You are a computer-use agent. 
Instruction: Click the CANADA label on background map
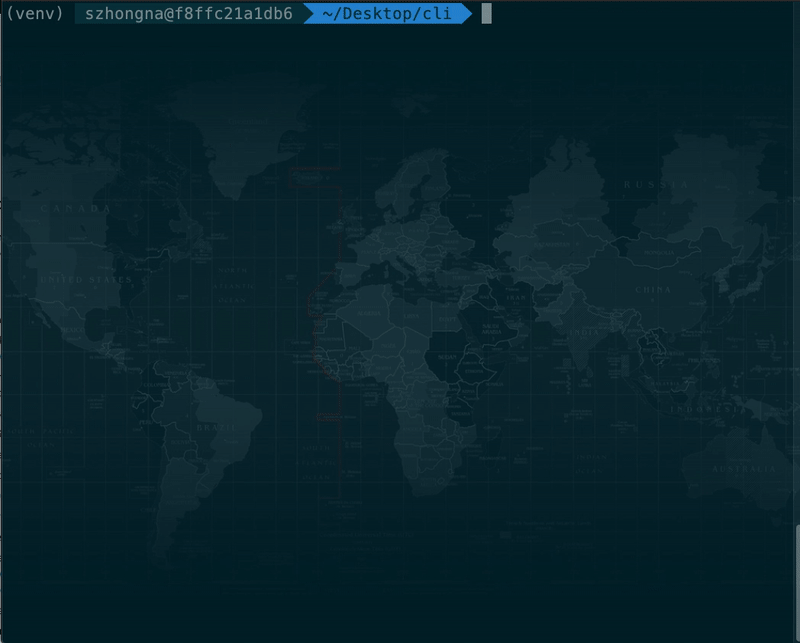[75, 208]
